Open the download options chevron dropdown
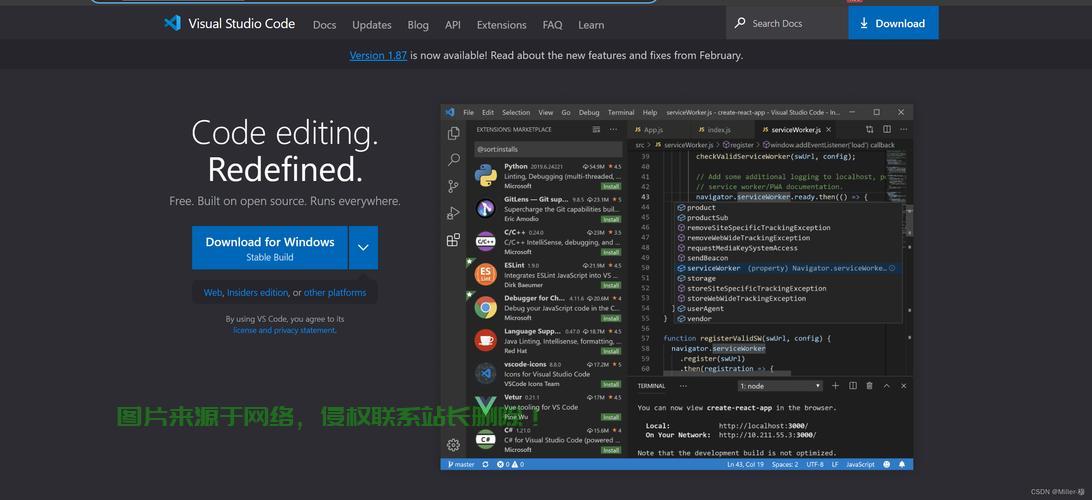The width and height of the screenshot is (1092, 500). tap(364, 247)
